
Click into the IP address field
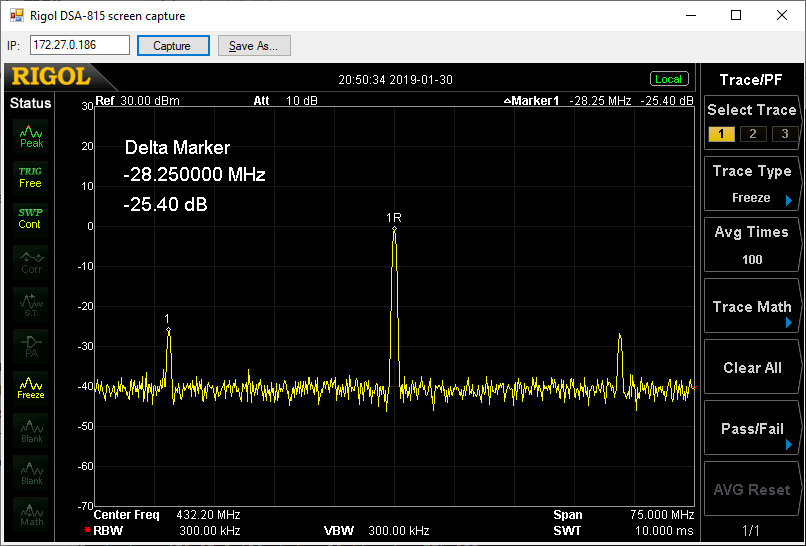coord(80,45)
